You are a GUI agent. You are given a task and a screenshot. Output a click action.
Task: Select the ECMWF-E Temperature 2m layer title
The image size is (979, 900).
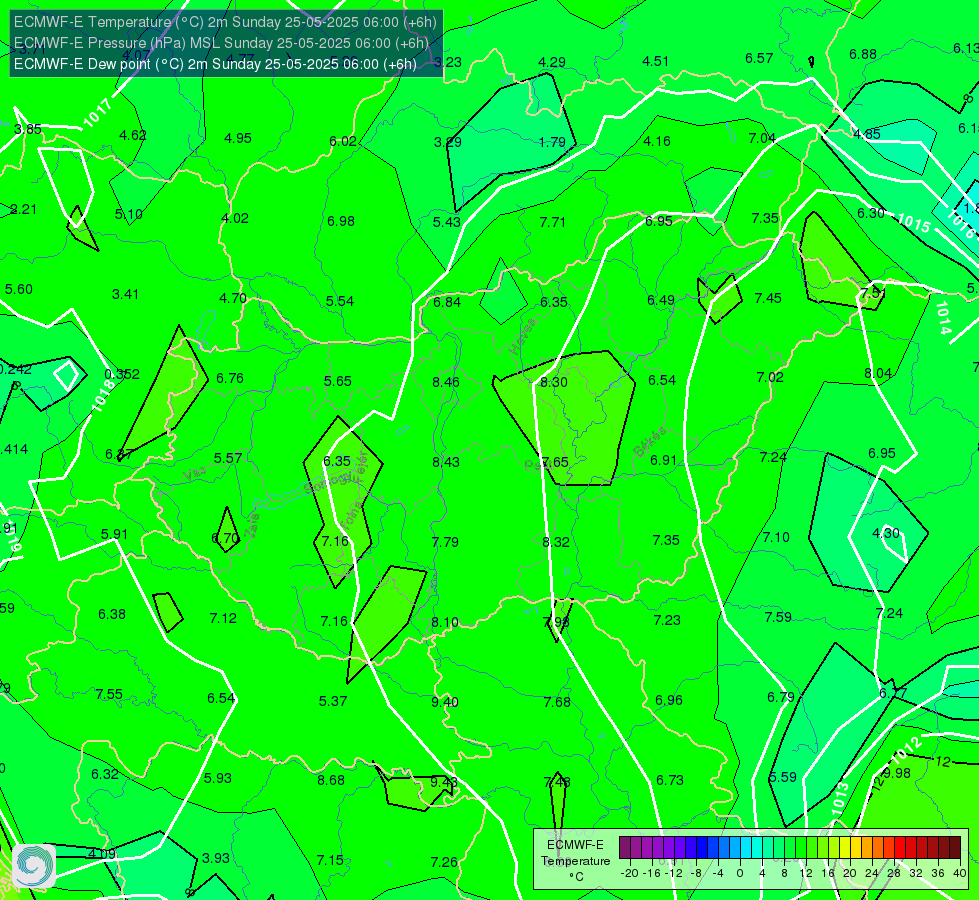click(225, 22)
